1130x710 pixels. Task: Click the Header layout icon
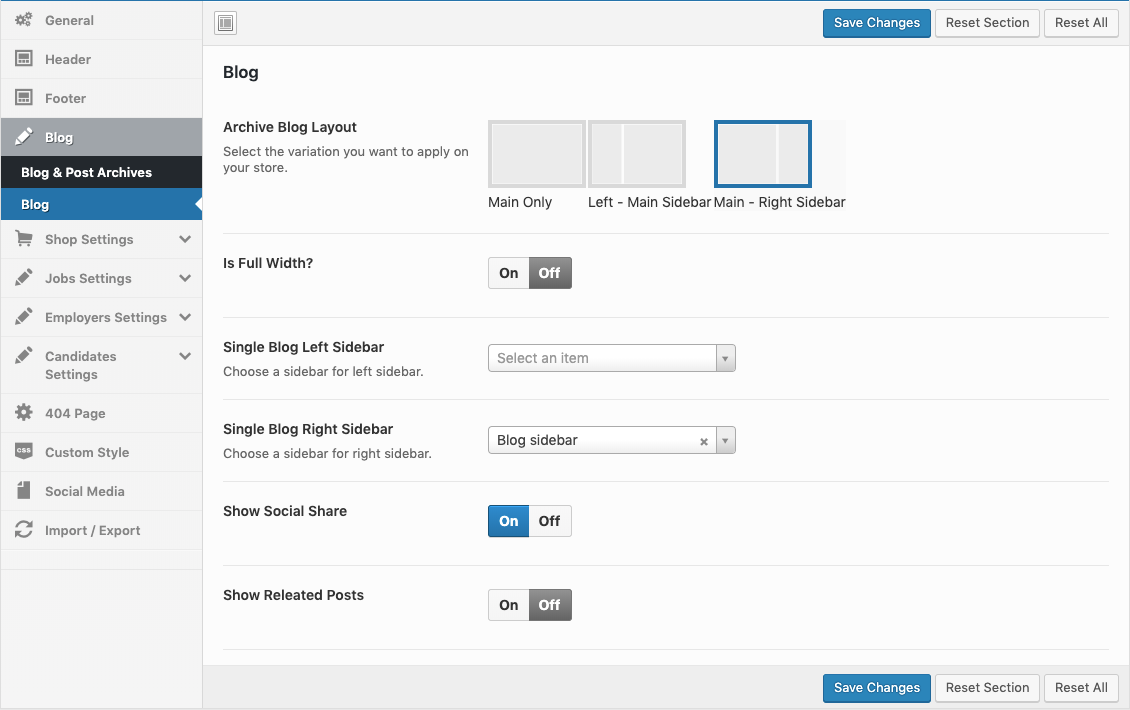[24, 59]
